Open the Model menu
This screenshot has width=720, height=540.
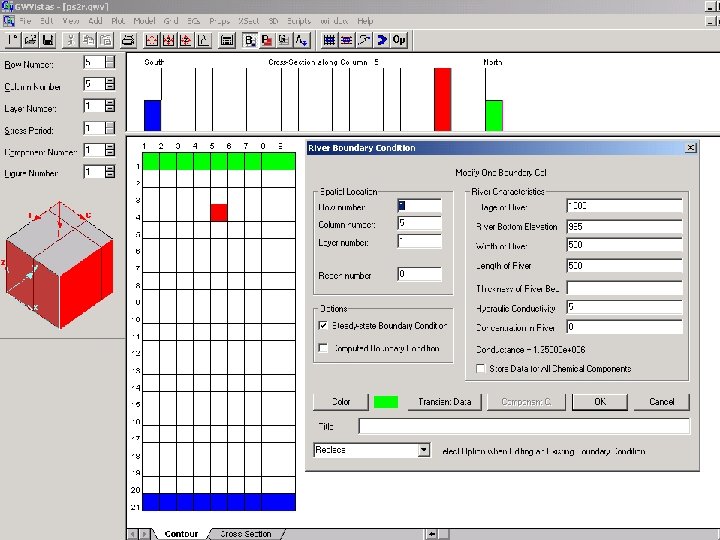pyautogui.click(x=144, y=21)
